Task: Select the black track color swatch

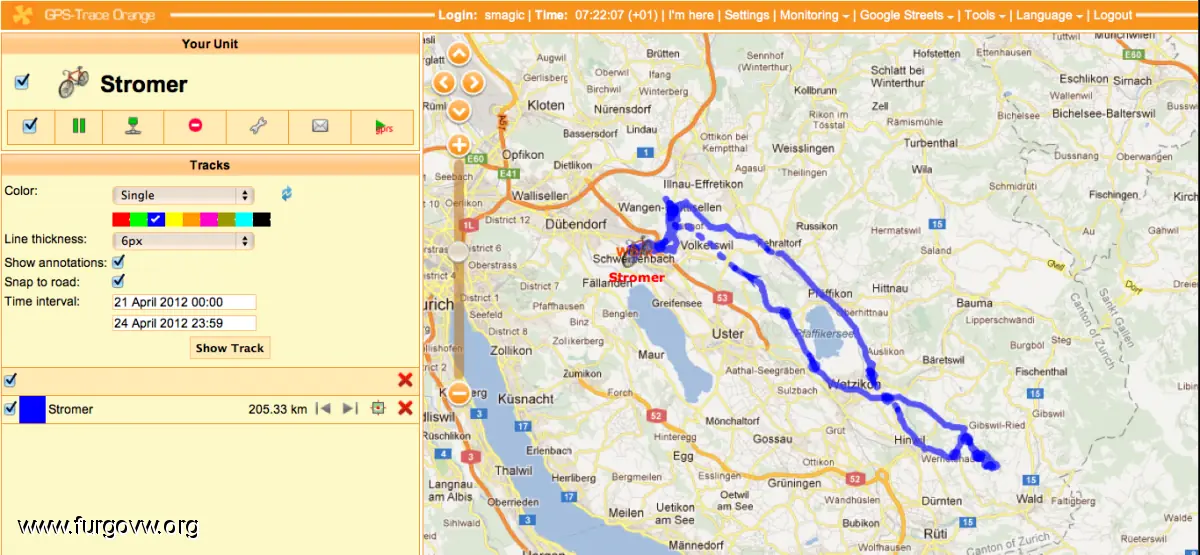Action: [262, 218]
